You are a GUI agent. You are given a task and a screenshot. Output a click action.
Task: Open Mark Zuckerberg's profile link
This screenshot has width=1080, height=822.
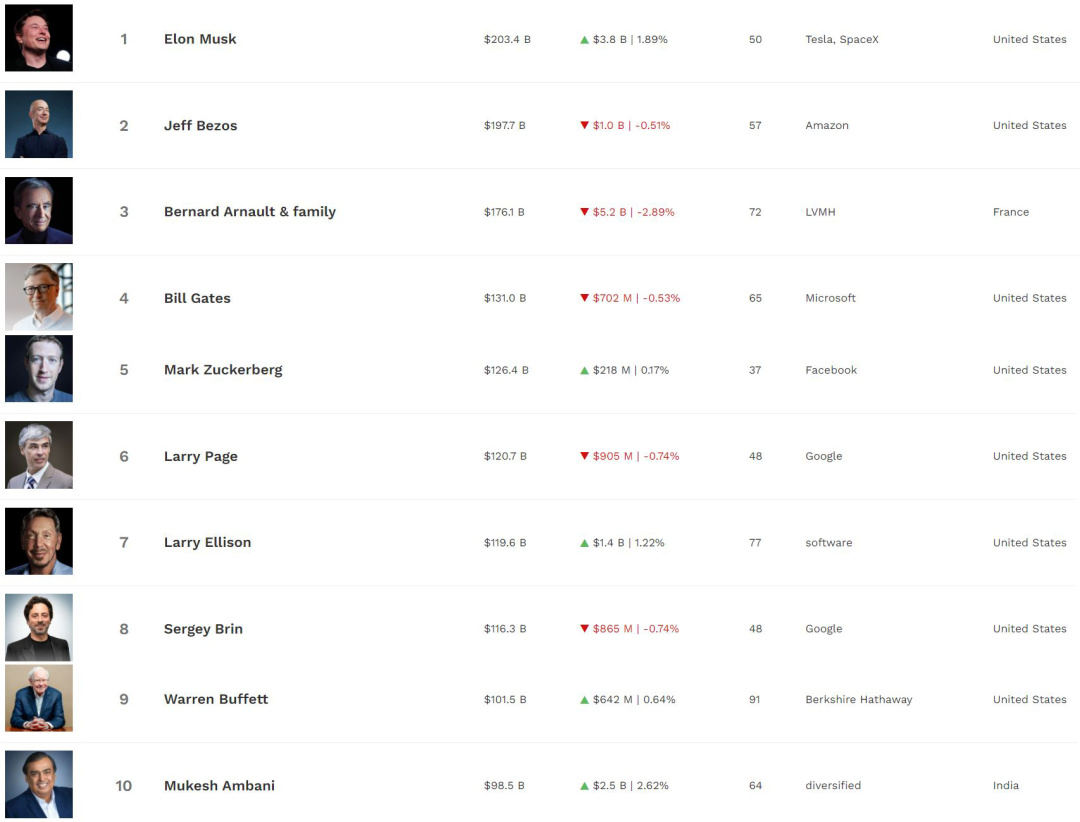[223, 370]
